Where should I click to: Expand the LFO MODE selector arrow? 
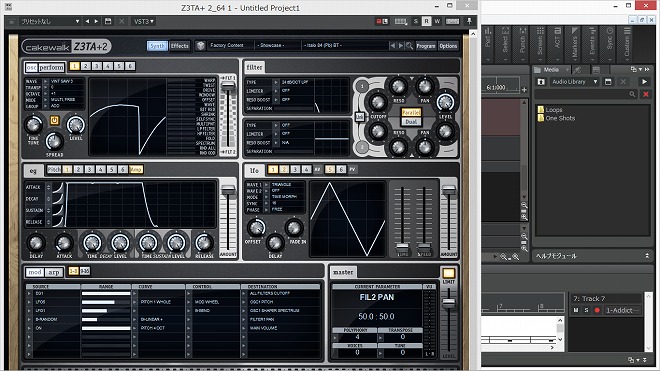coord(266,197)
